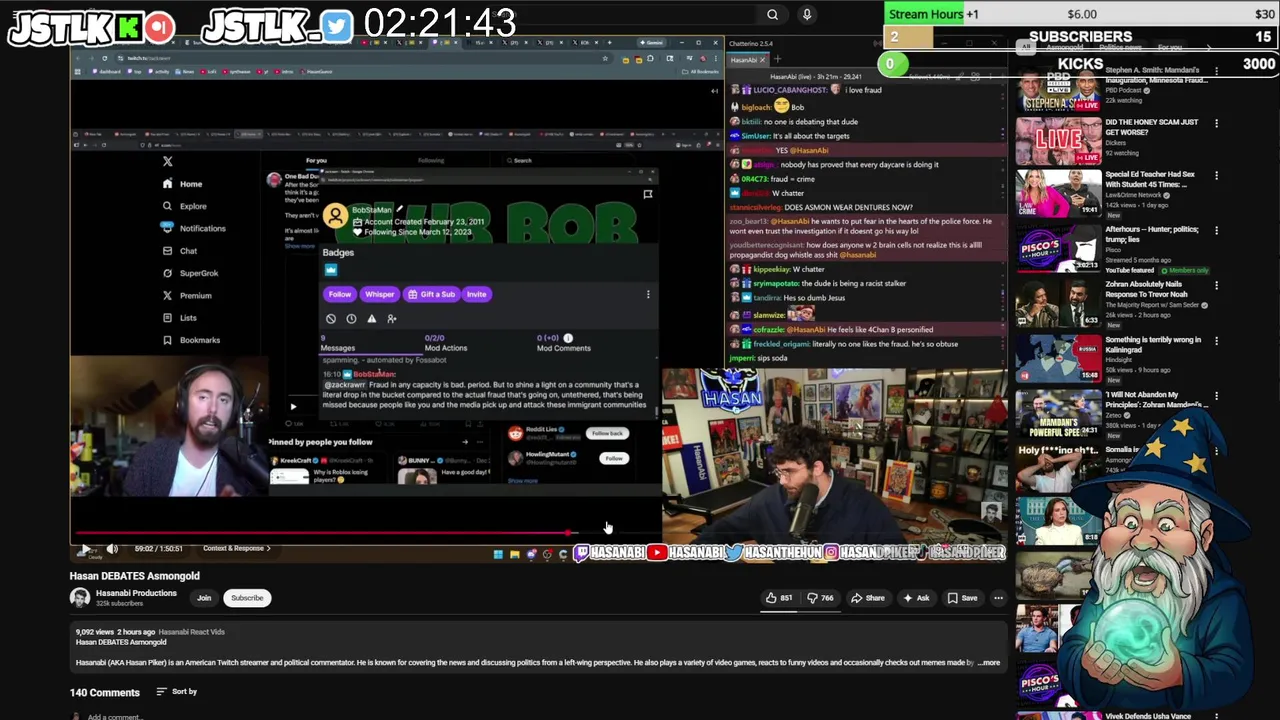This screenshot has height=720, width=1280.
Task: Activate voice search microphone icon
Action: tap(807, 14)
